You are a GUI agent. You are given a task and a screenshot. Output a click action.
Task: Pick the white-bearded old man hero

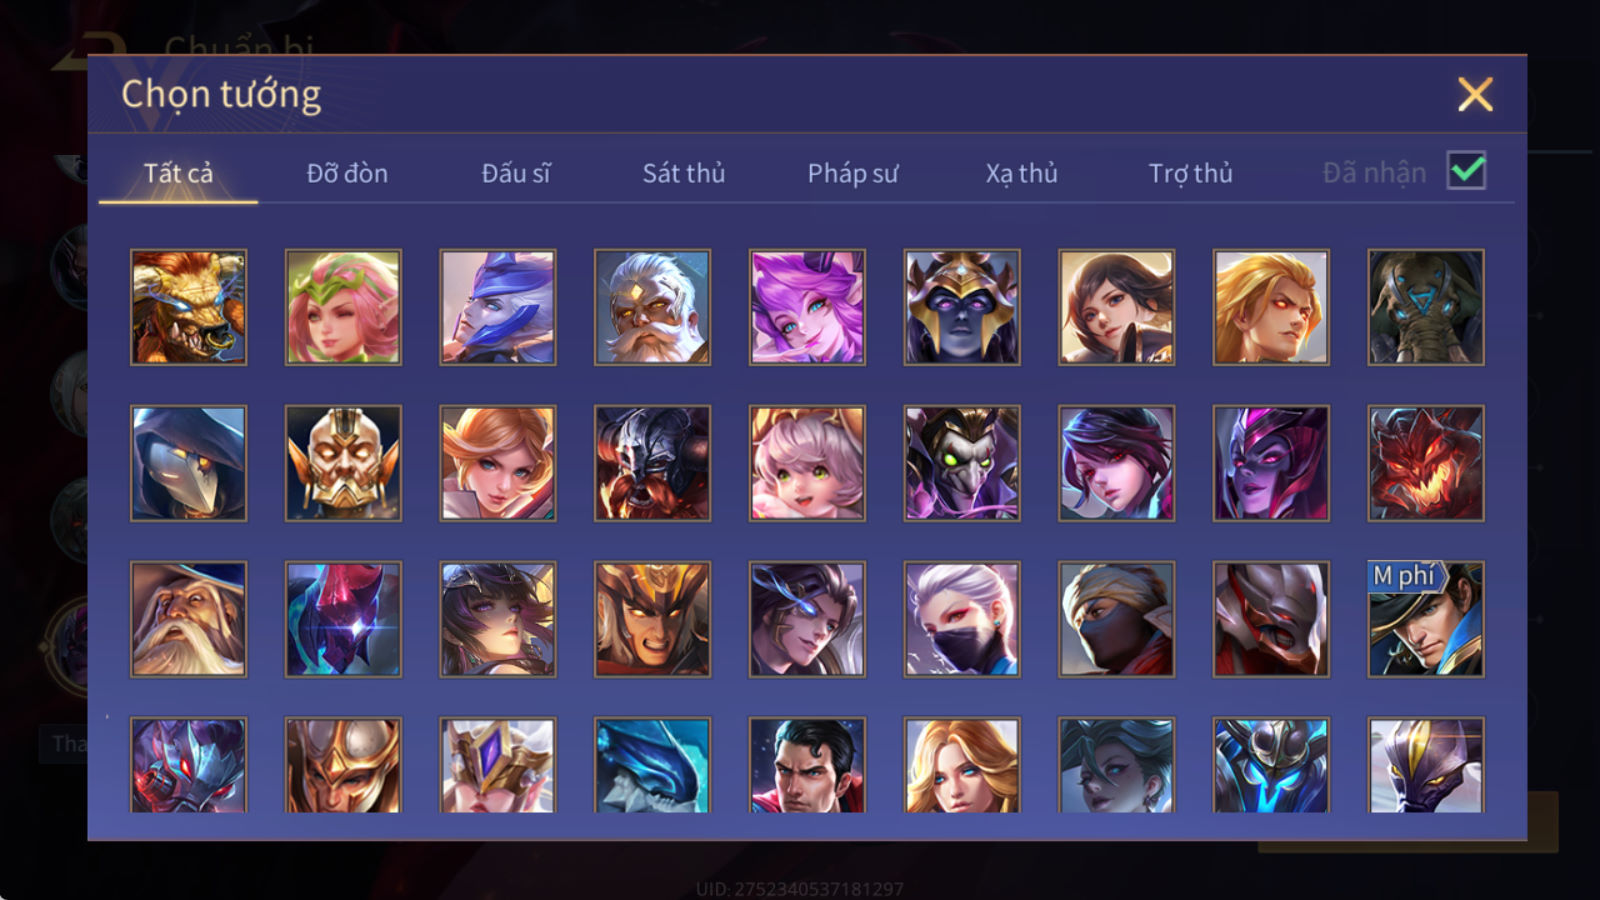pyautogui.click(x=653, y=307)
